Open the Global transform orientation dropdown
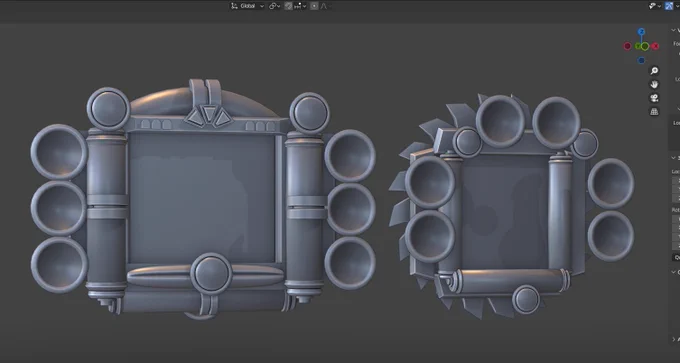This screenshot has height=363, width=680. (x=247, y=6)
